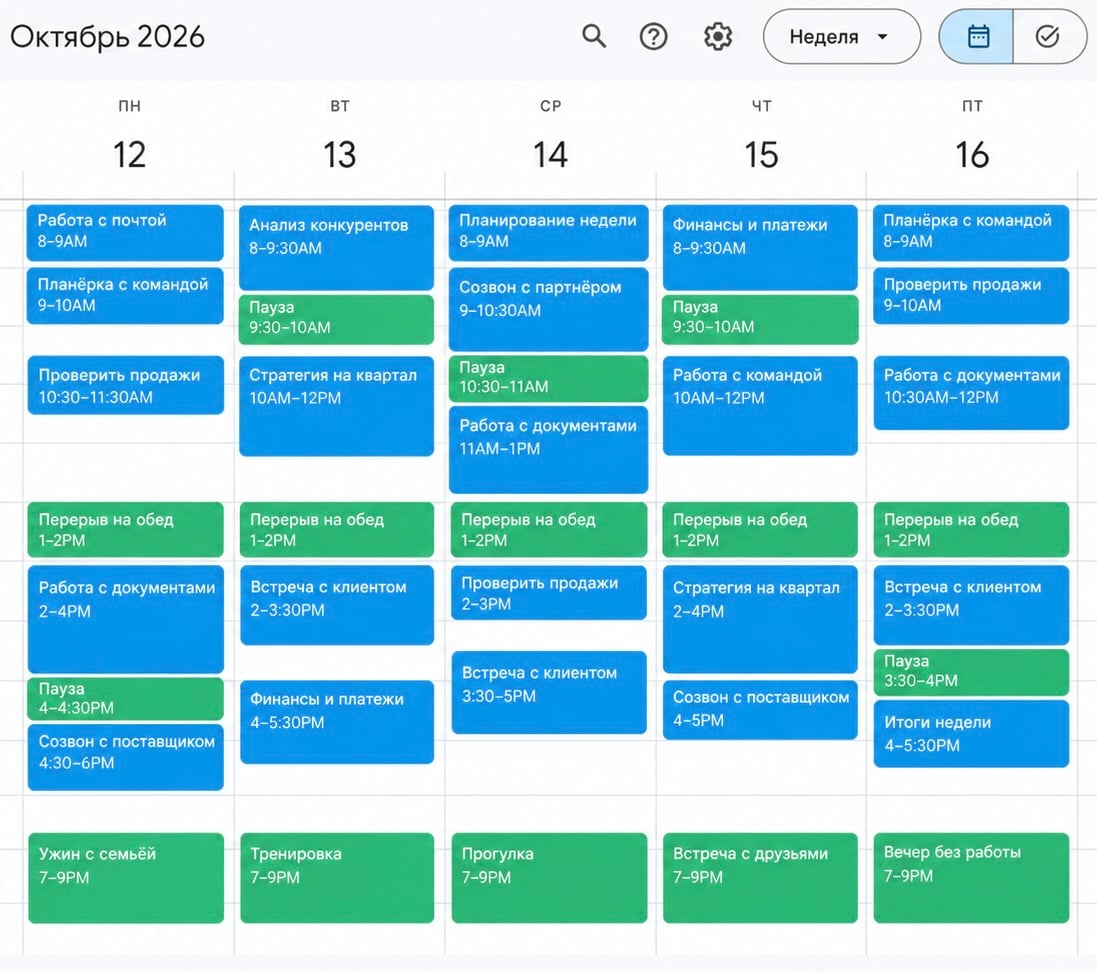Open Финансы и платежи 8–9:30AM event
The image size is (1097, 972).
pos(760,247)
